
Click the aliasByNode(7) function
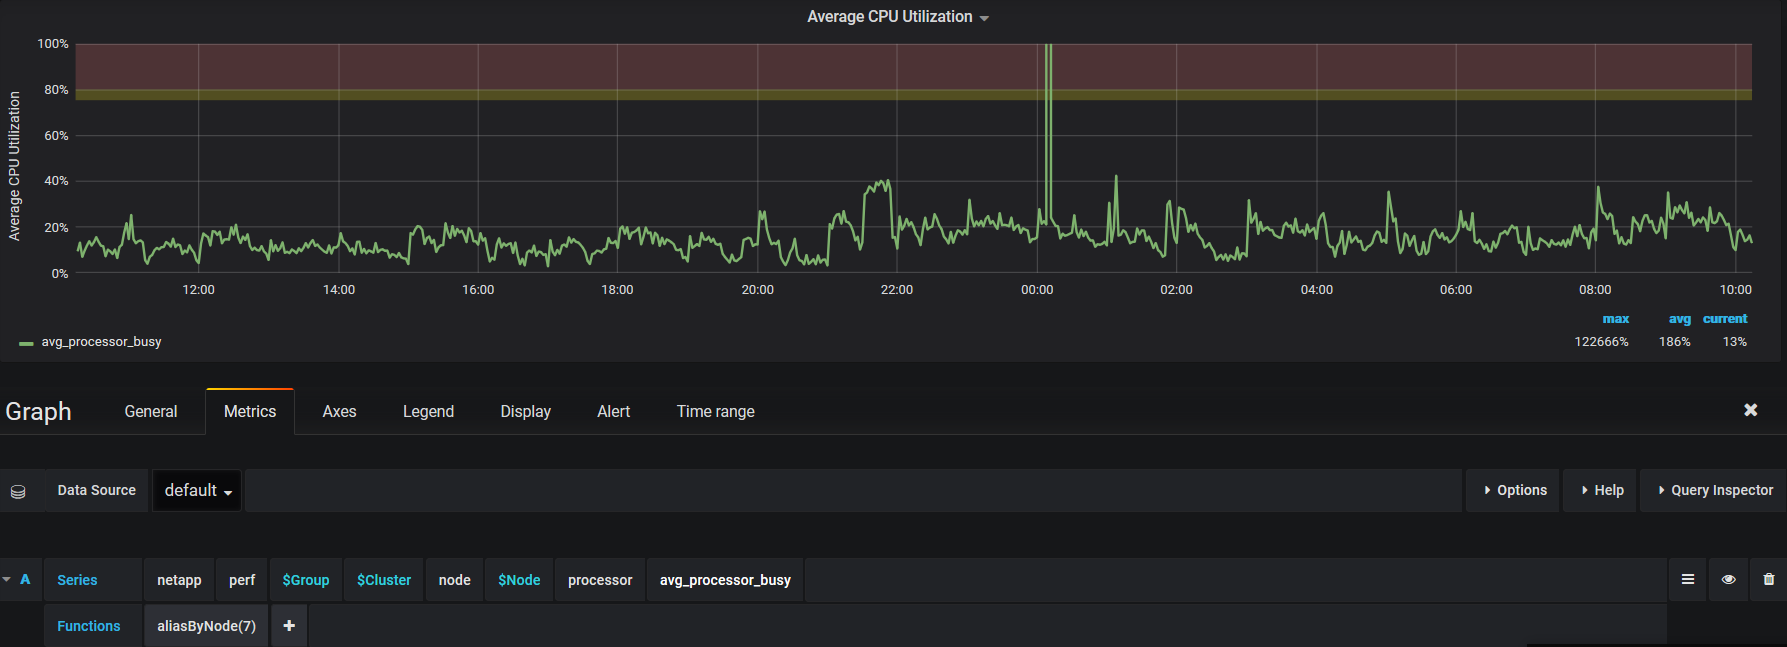click(x=206, y=626)
